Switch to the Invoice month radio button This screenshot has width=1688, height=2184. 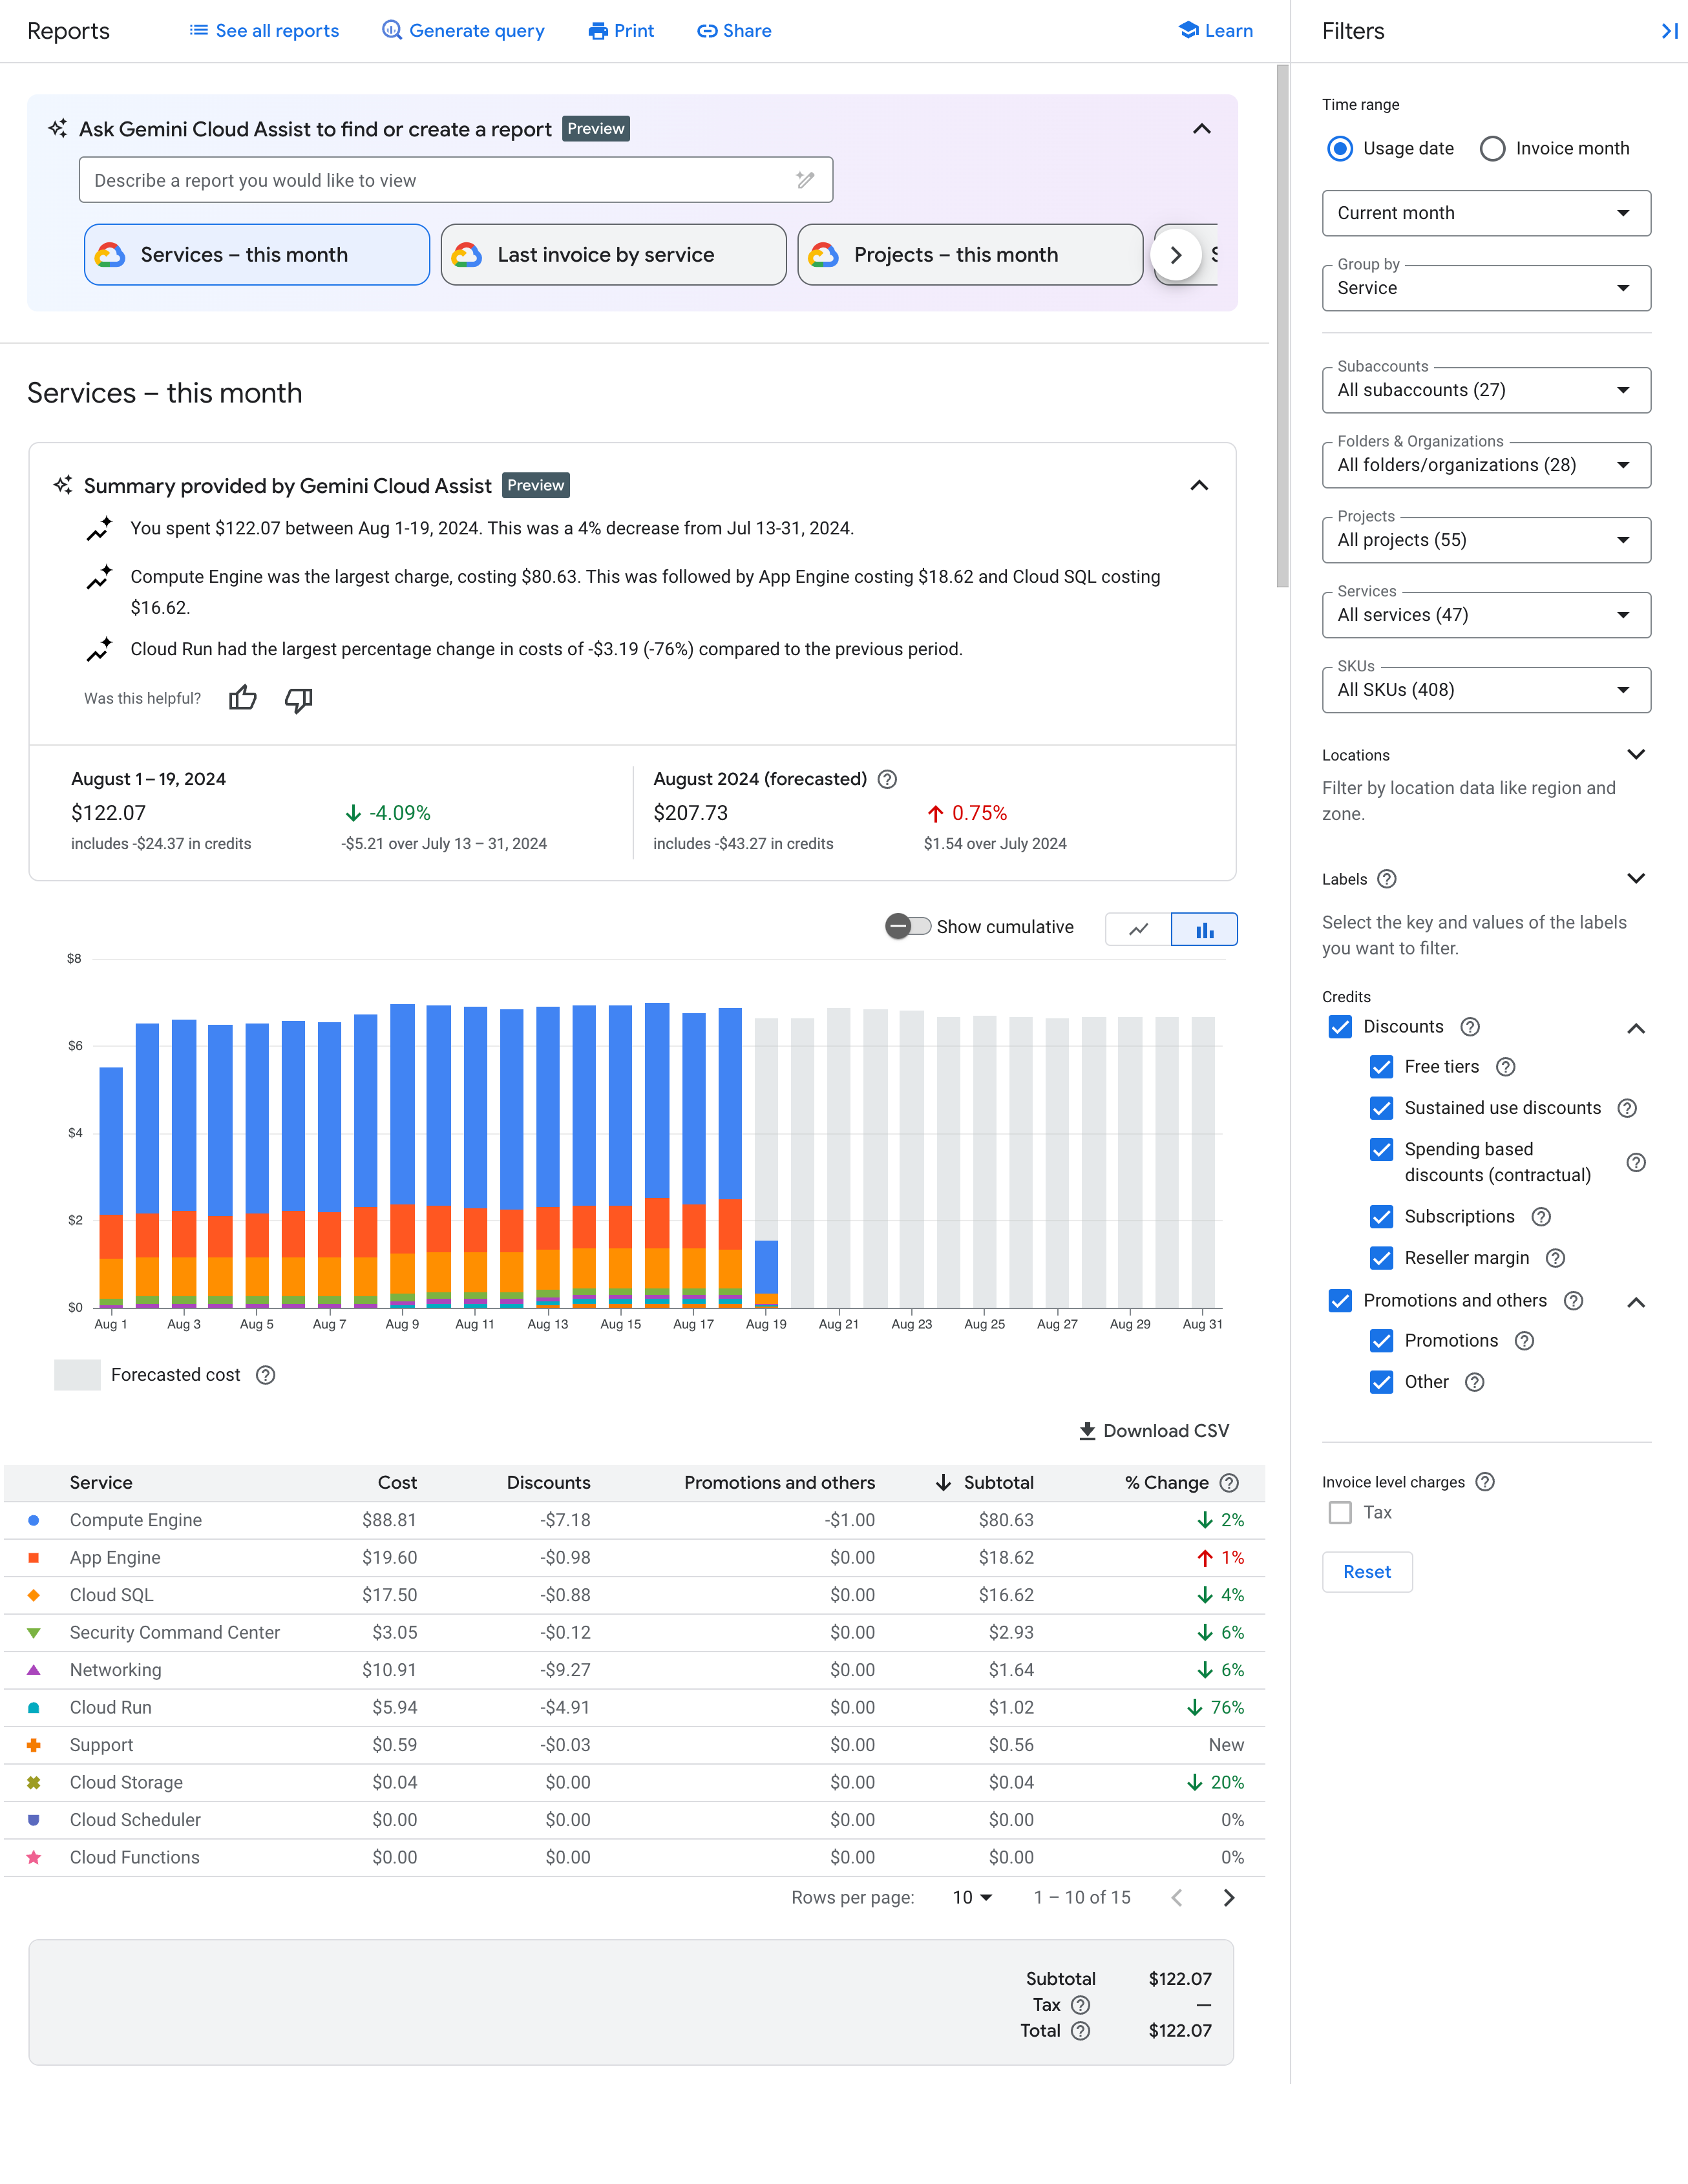(x=1495, y=147)
